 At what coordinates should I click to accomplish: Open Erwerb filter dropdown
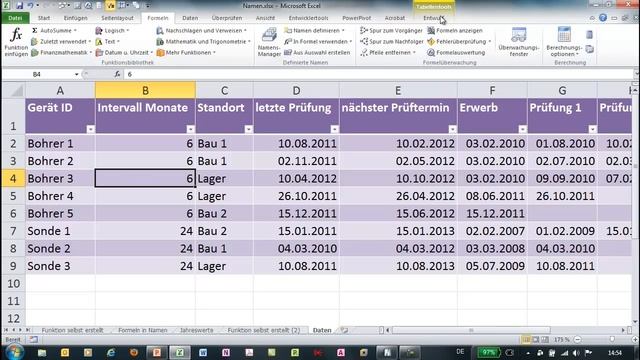click(522, 129)
